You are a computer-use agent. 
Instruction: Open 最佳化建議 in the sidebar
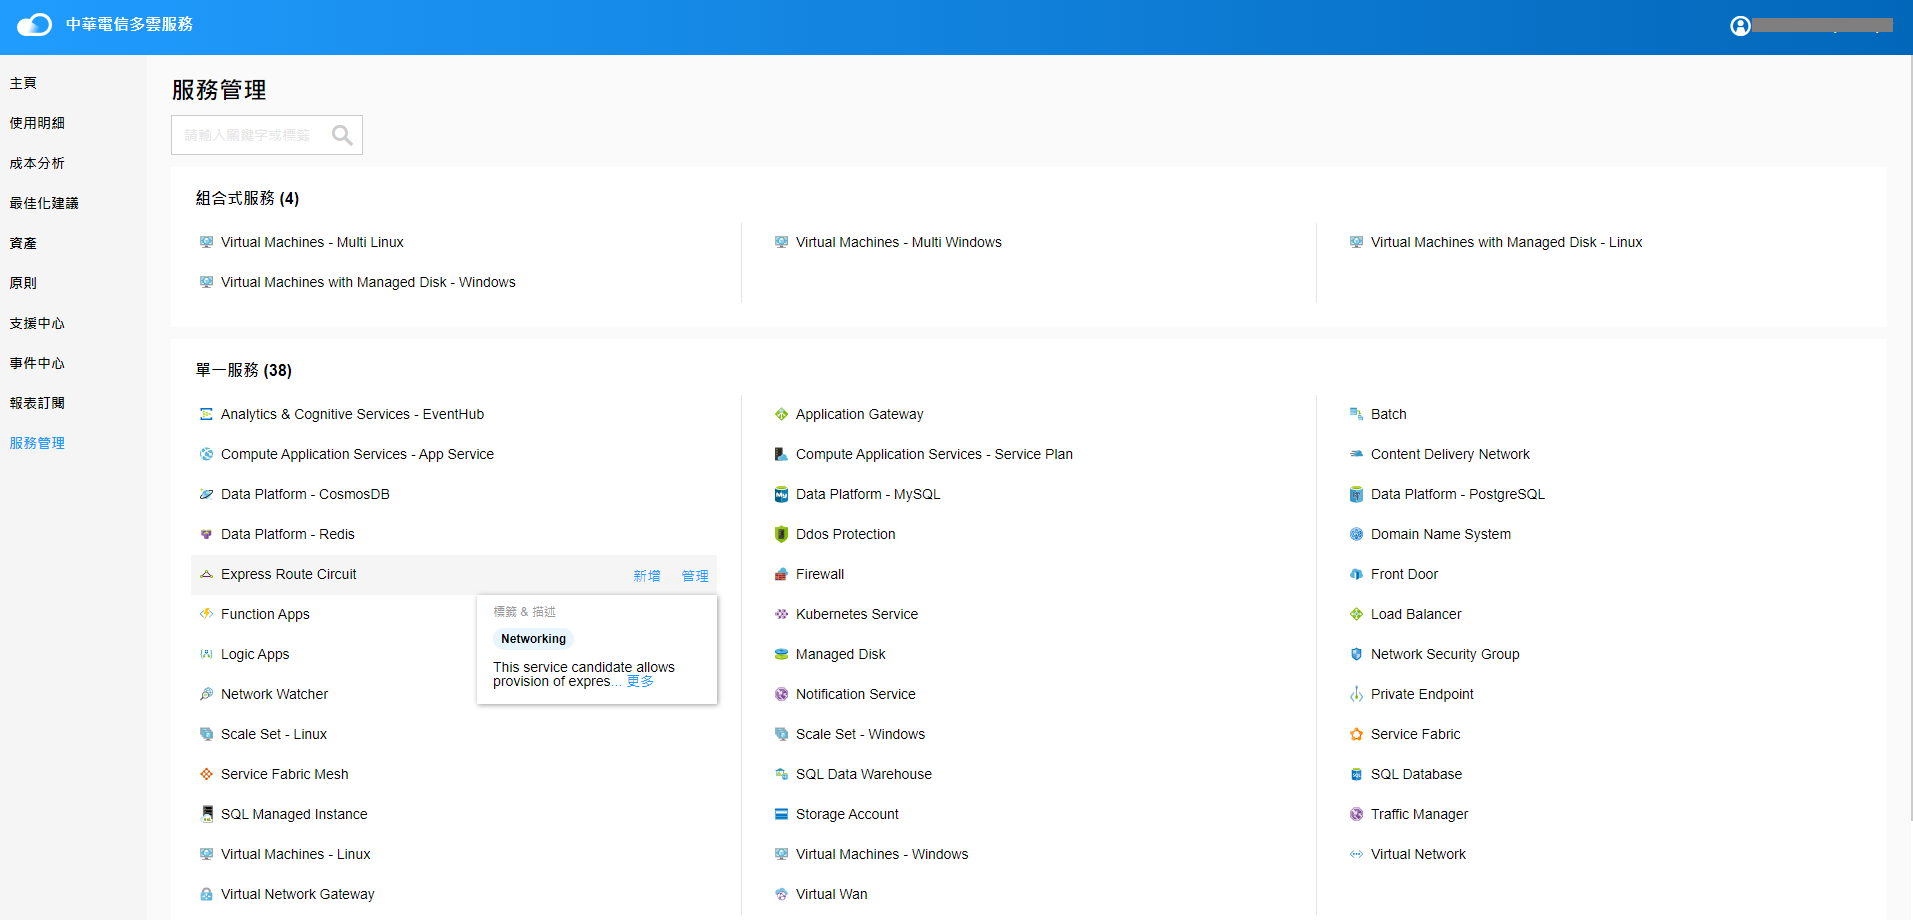44,203
